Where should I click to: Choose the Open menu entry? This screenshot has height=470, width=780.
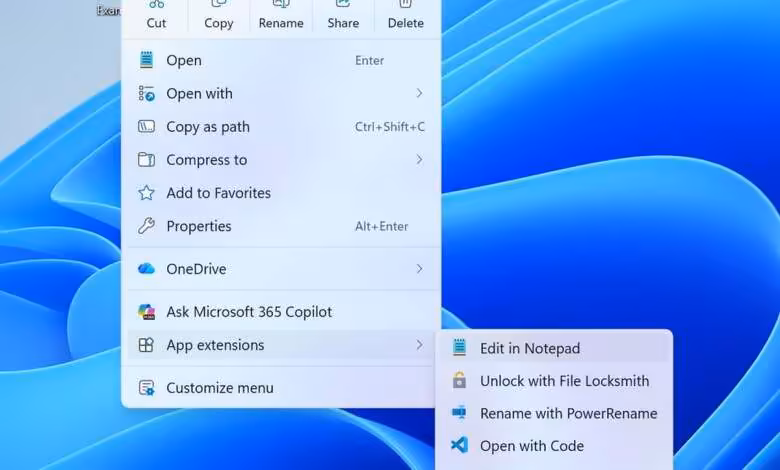pyautogui.click(x=281, y=60)
